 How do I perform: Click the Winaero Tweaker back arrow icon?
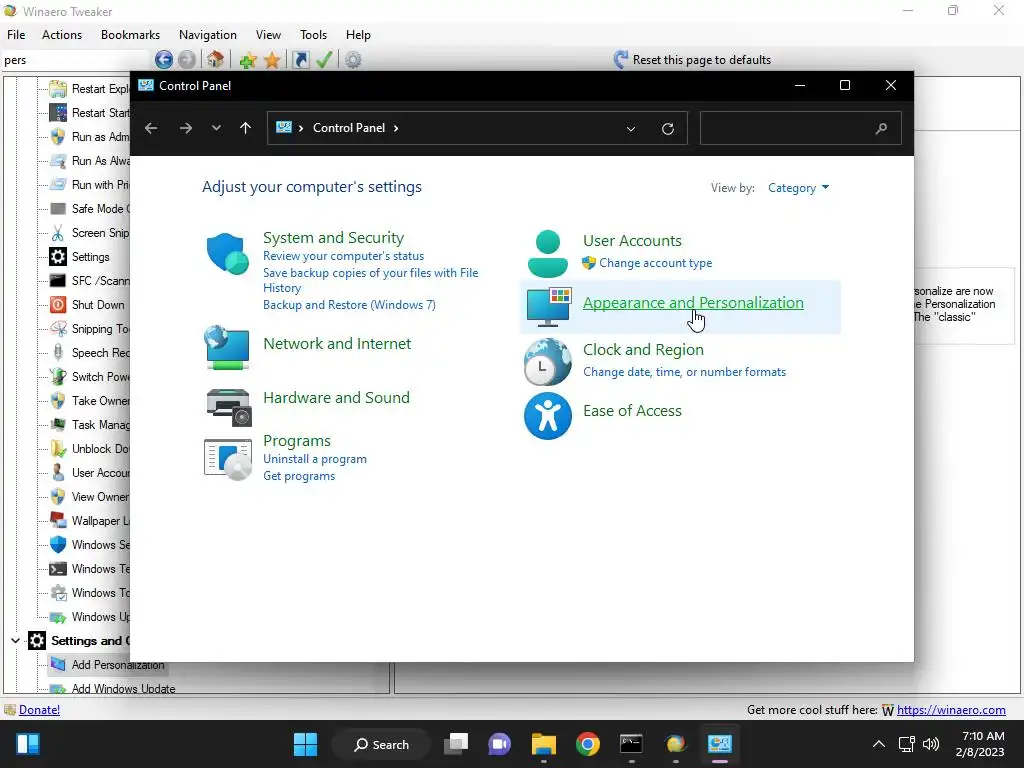click(164, 60)
